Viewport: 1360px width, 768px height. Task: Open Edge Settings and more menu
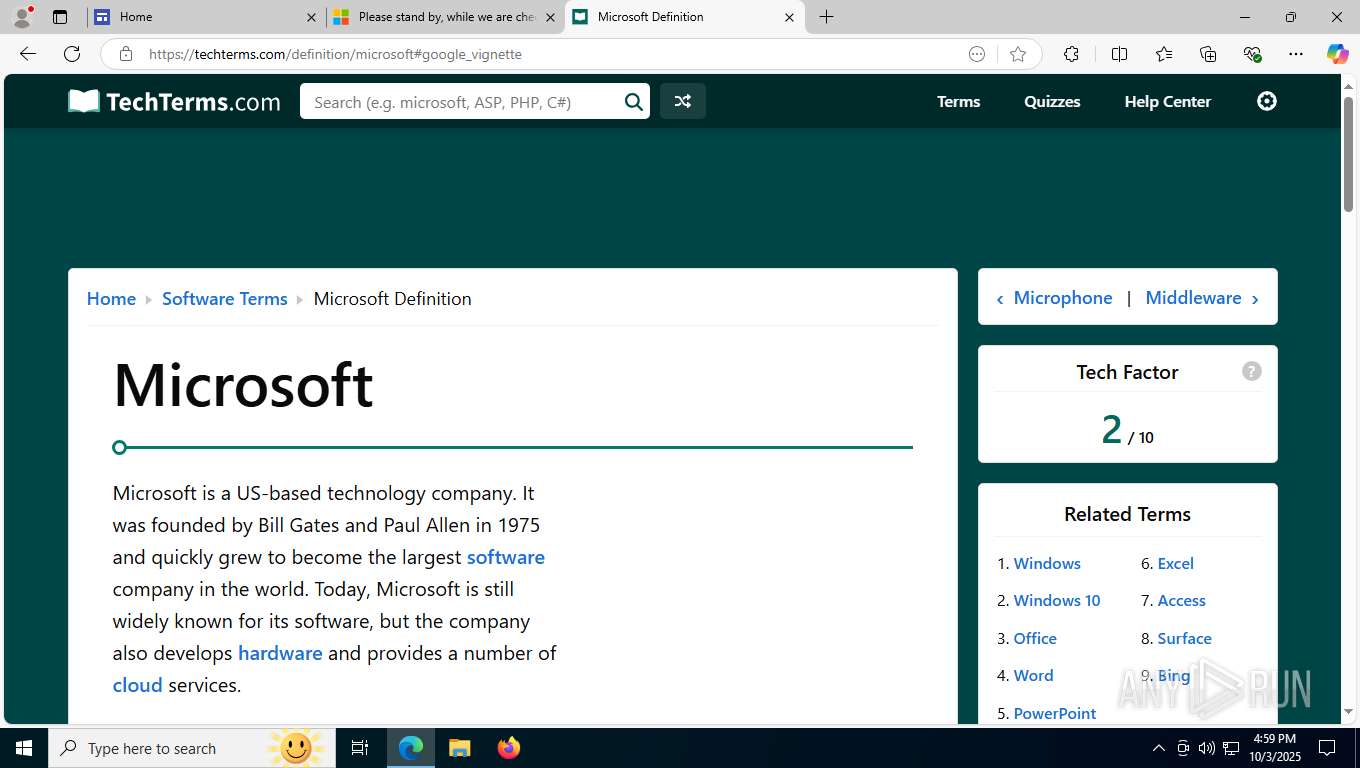point(1296,54)
